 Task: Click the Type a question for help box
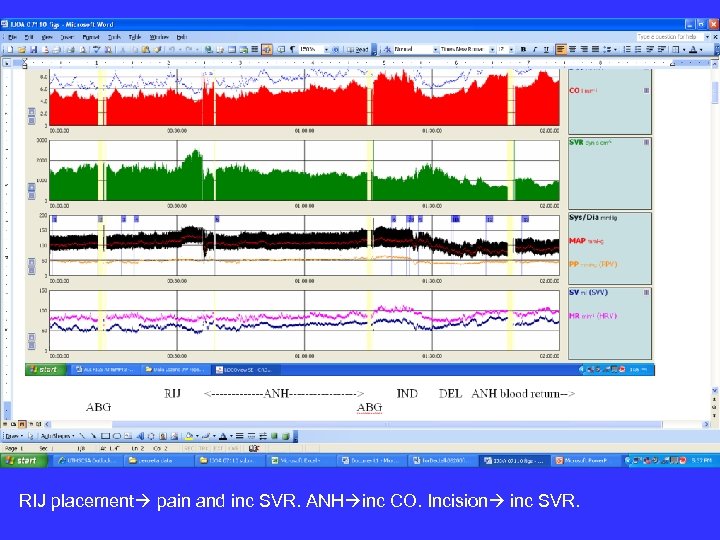point(669,36)
